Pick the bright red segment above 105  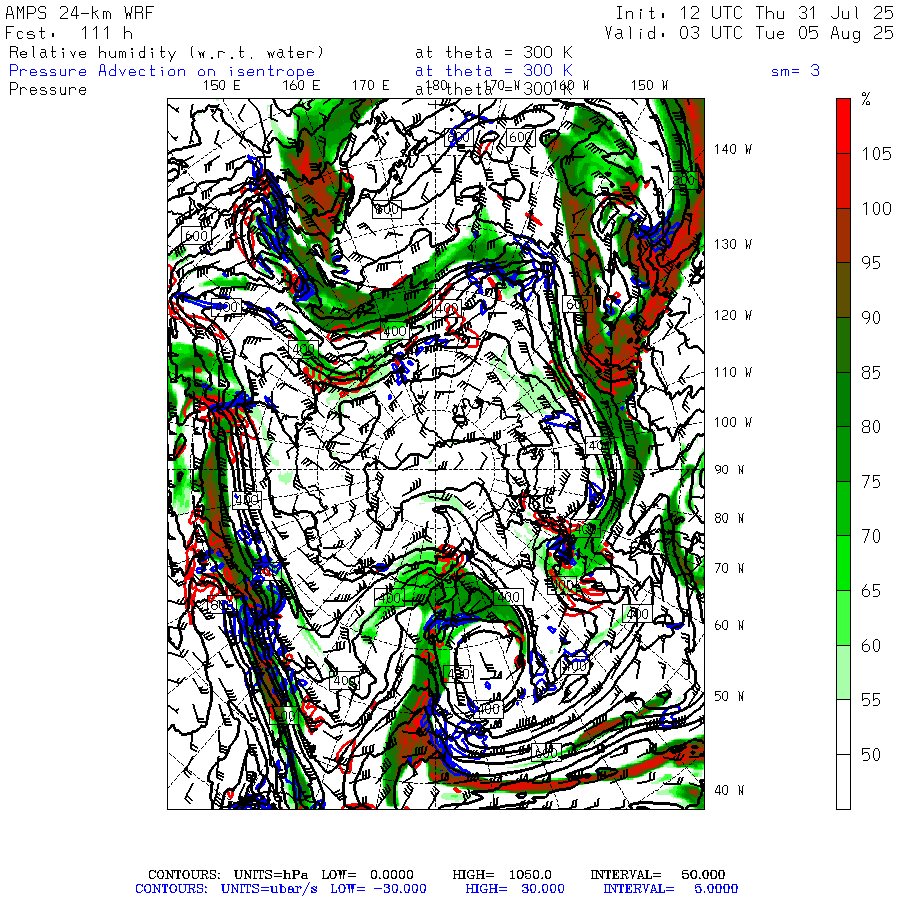[843, 126]
